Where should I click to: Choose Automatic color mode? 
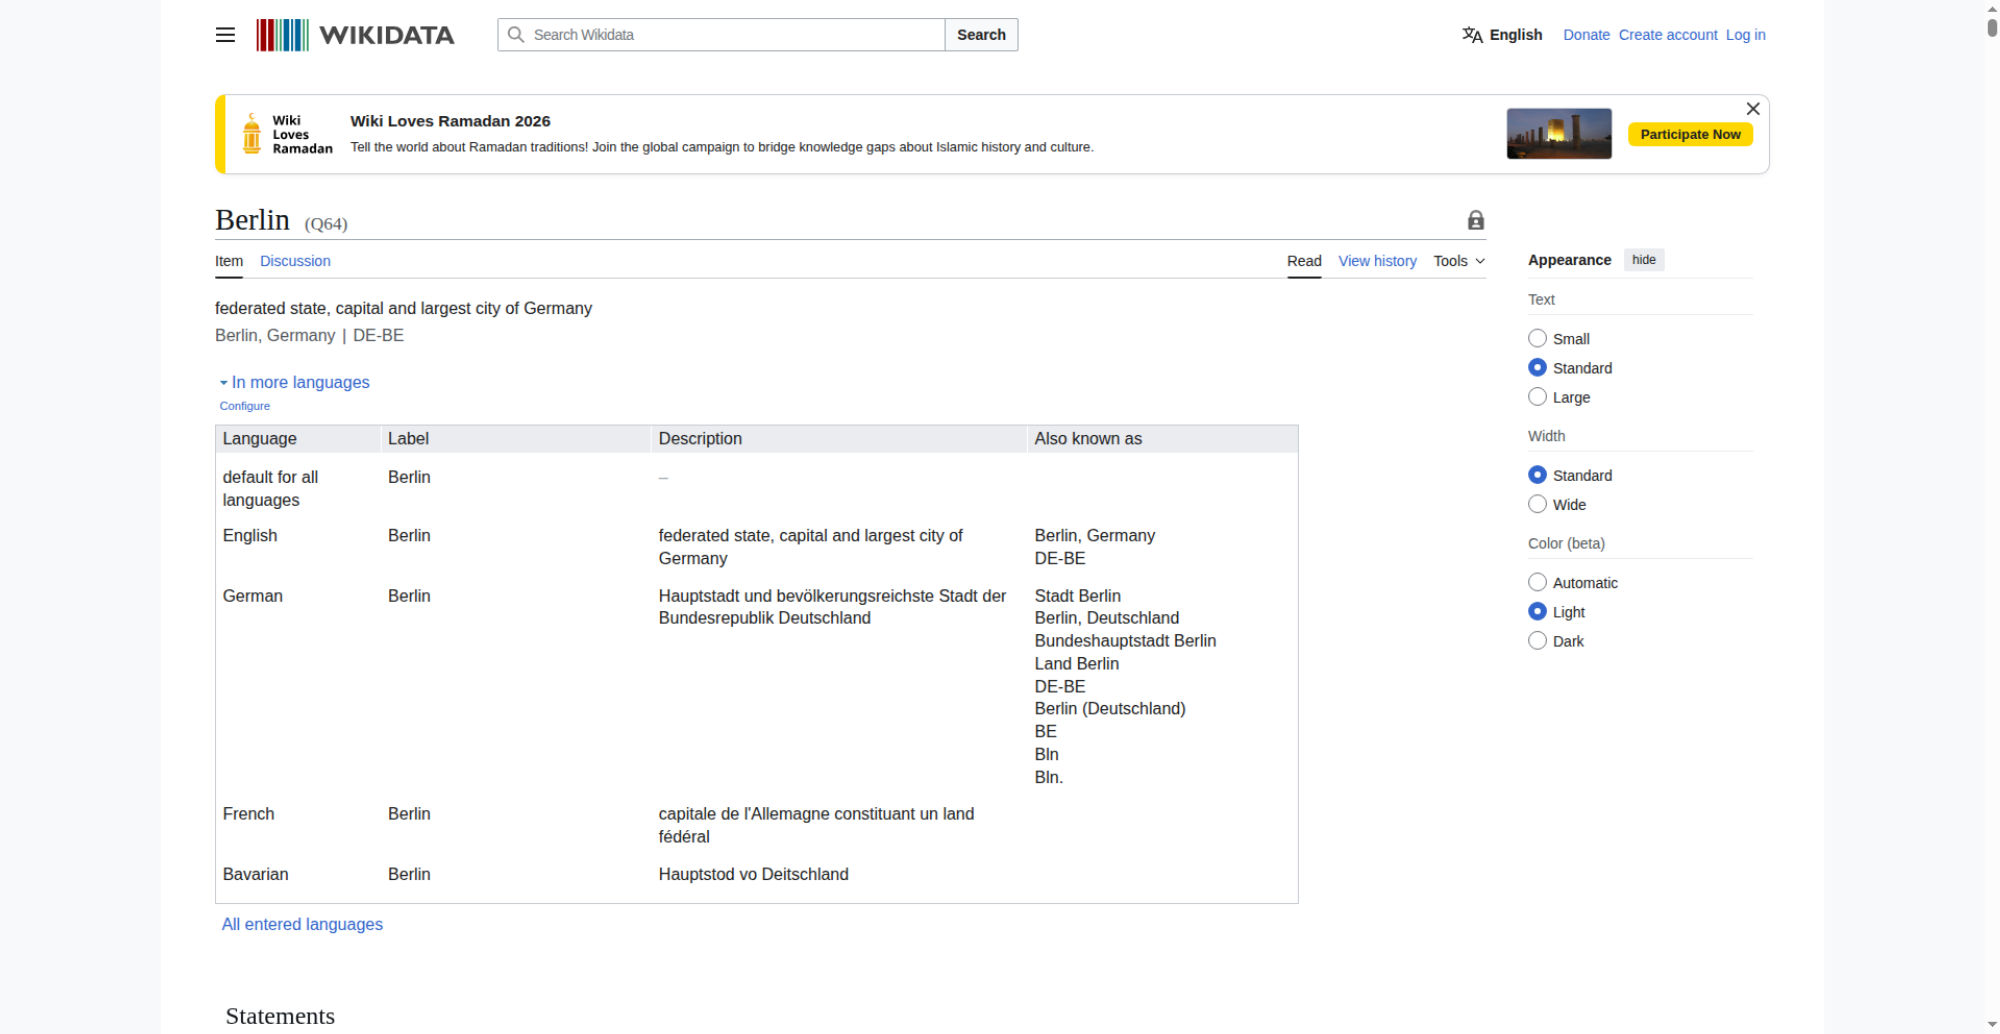1537,583
